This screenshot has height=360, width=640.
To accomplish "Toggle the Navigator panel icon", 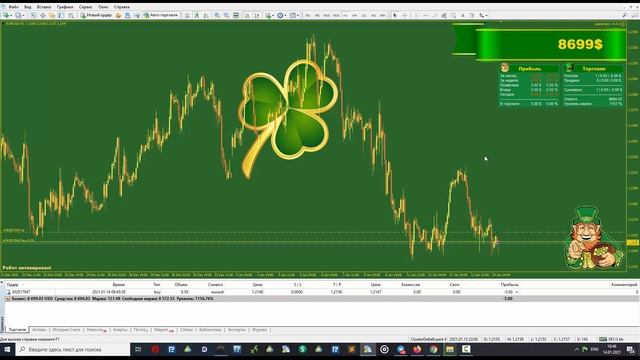I will pyautogui.click(x=52, y=15).
